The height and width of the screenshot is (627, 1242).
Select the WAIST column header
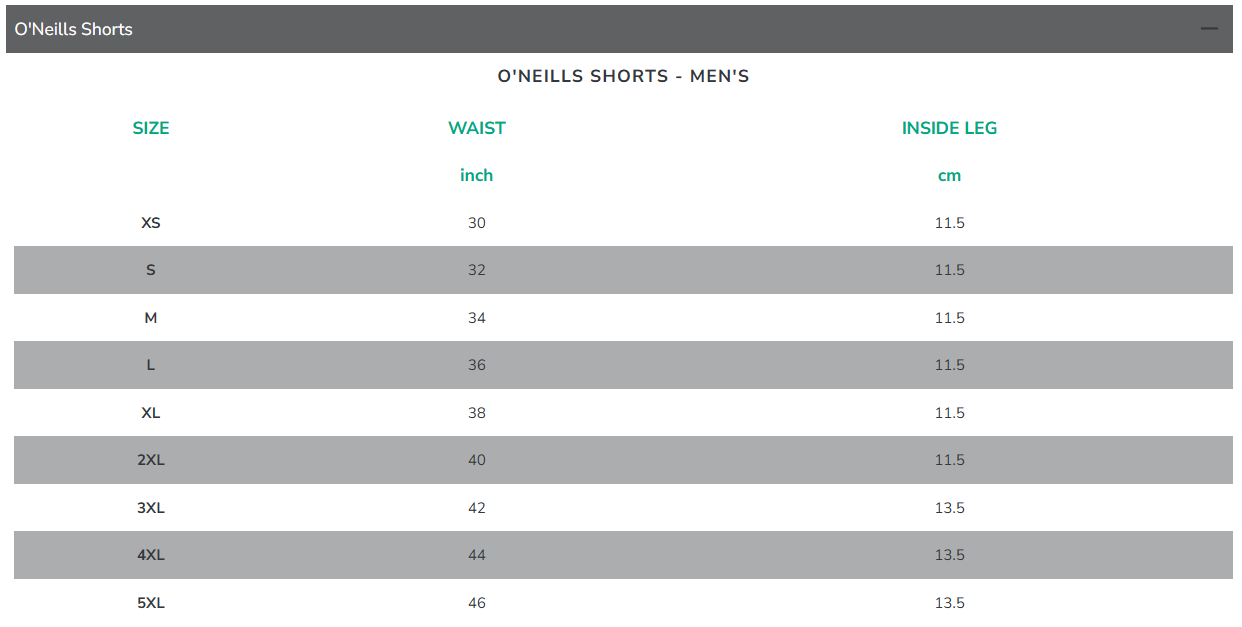click(x=477, y=128)
